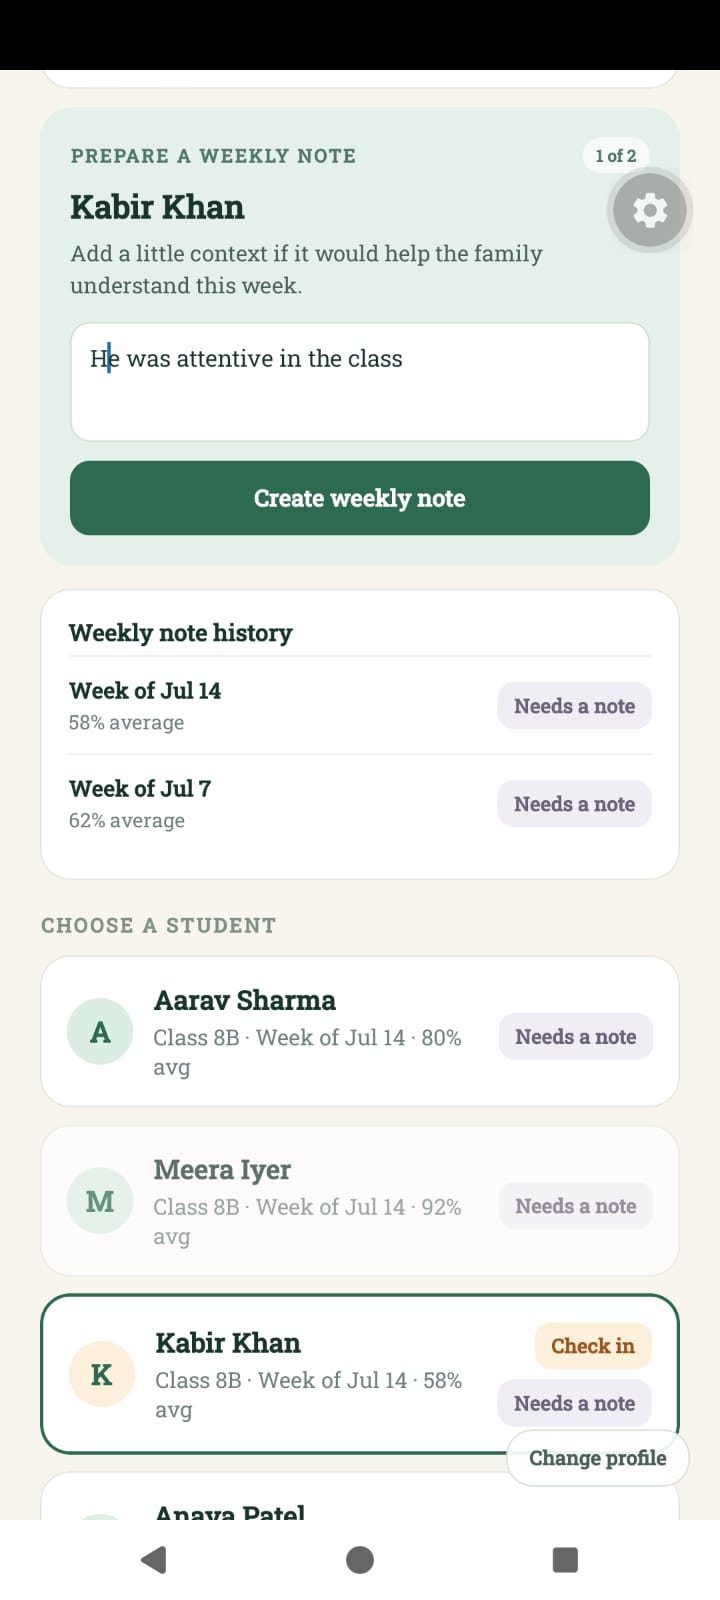Select Kabir Khan's avatar letter K
The height and width of the screenshot is (1600, 720).
(x=101, y=1374)
